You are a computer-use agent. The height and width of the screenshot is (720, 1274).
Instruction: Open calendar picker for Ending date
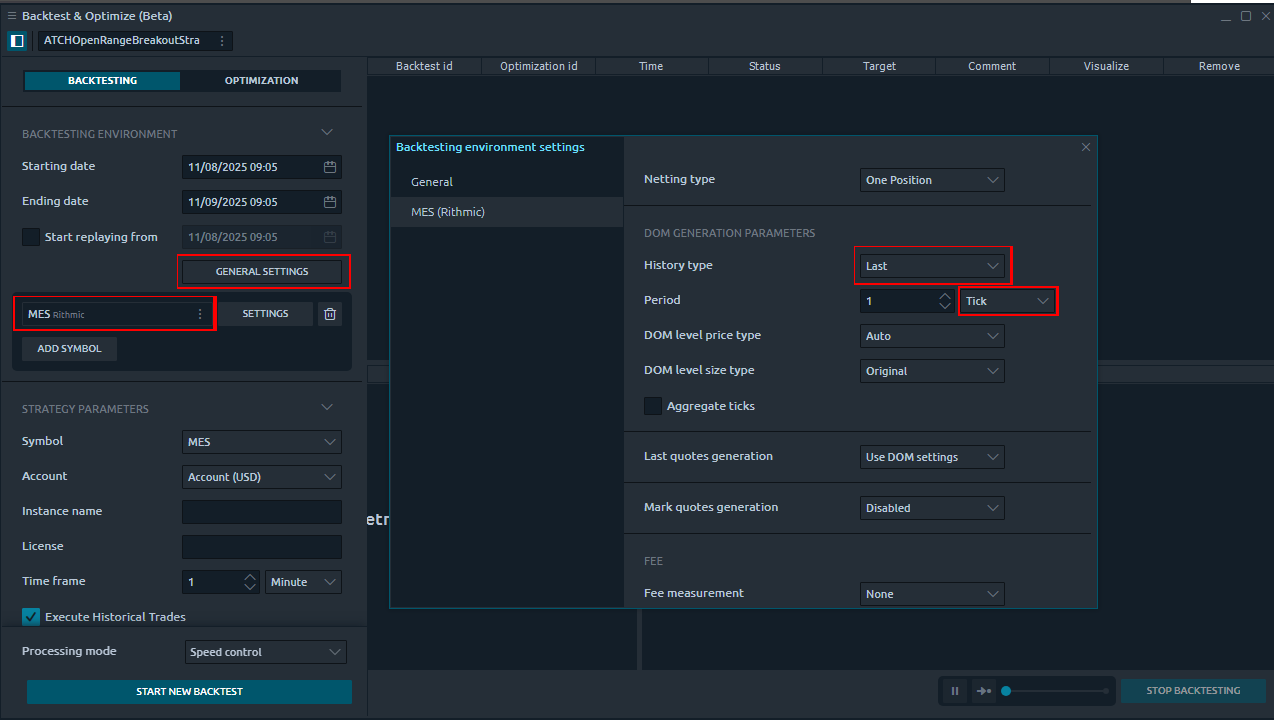[330, 202]
